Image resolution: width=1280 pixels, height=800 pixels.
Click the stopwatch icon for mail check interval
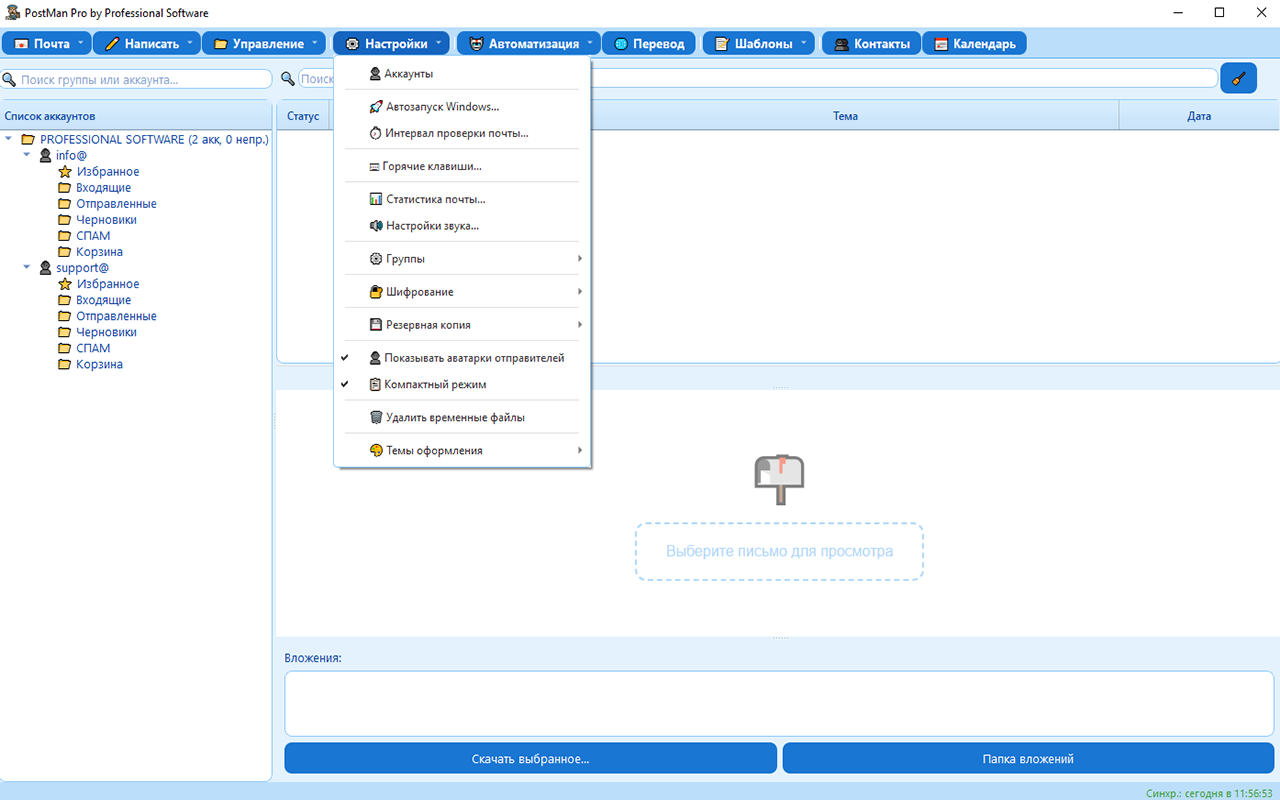pyautogui.click(x=376, y=133)
